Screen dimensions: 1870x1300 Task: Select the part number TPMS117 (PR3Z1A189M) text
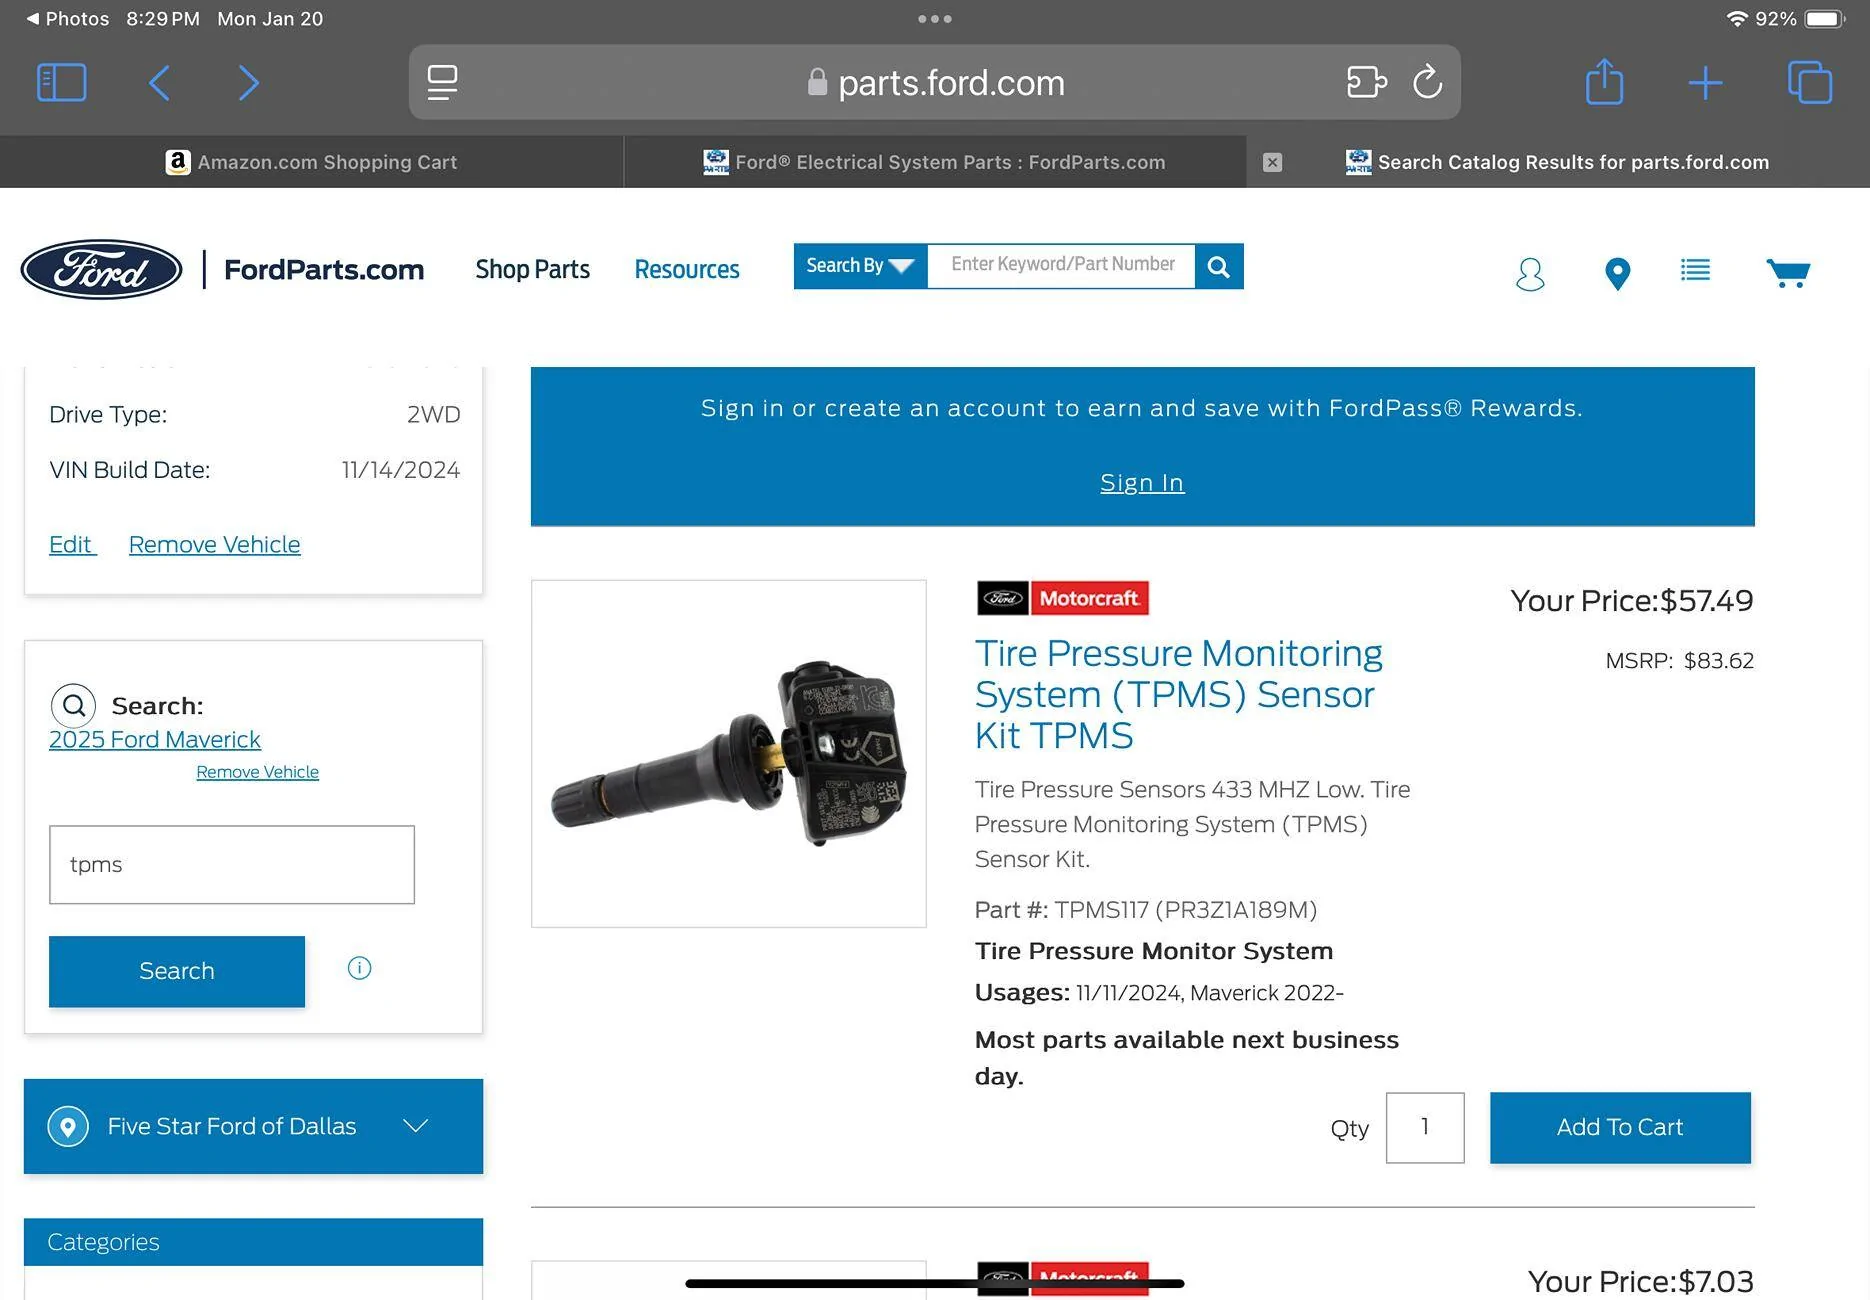pos(1186,910)
